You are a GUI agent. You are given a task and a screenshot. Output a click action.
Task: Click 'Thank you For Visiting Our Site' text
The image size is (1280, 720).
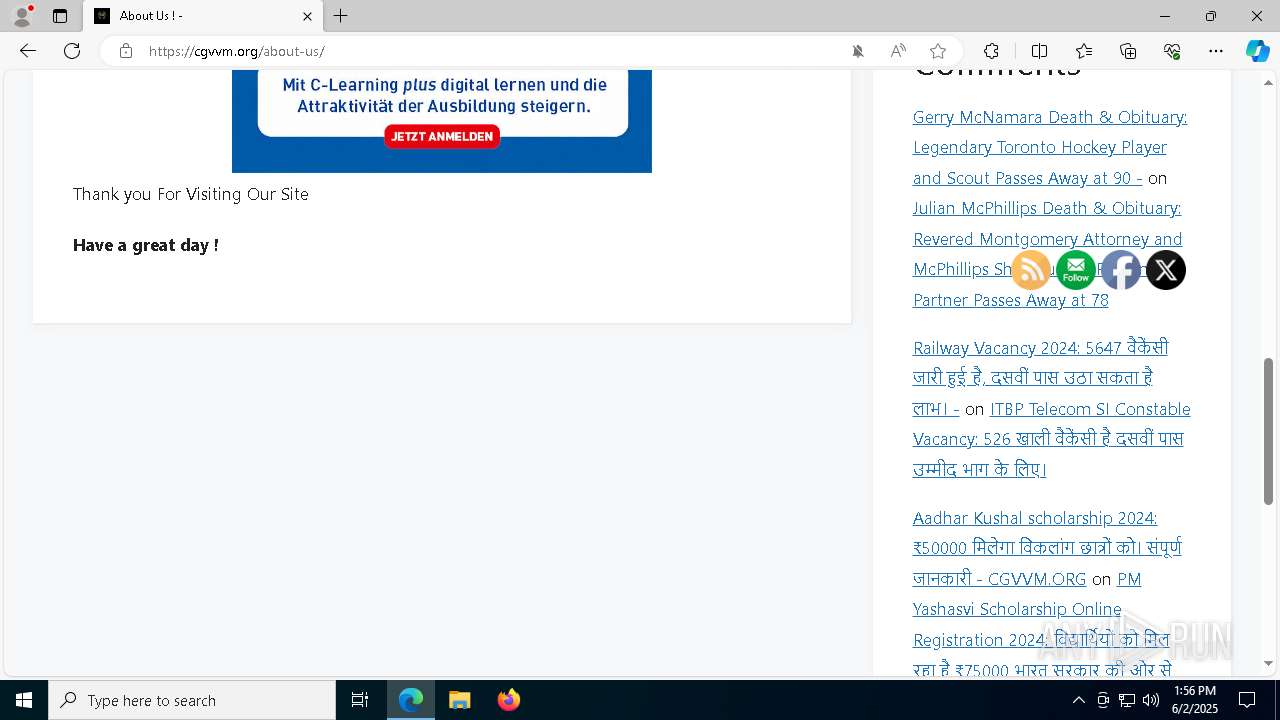191,194
